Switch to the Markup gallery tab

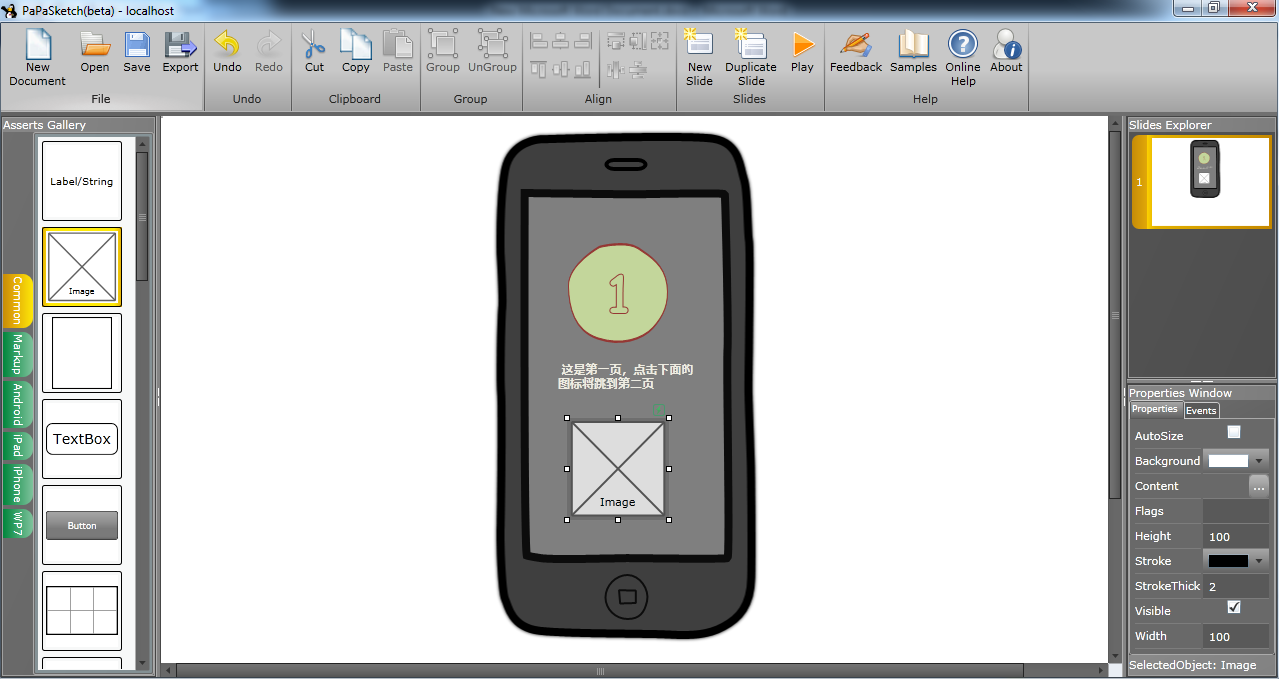click(17, 354)
